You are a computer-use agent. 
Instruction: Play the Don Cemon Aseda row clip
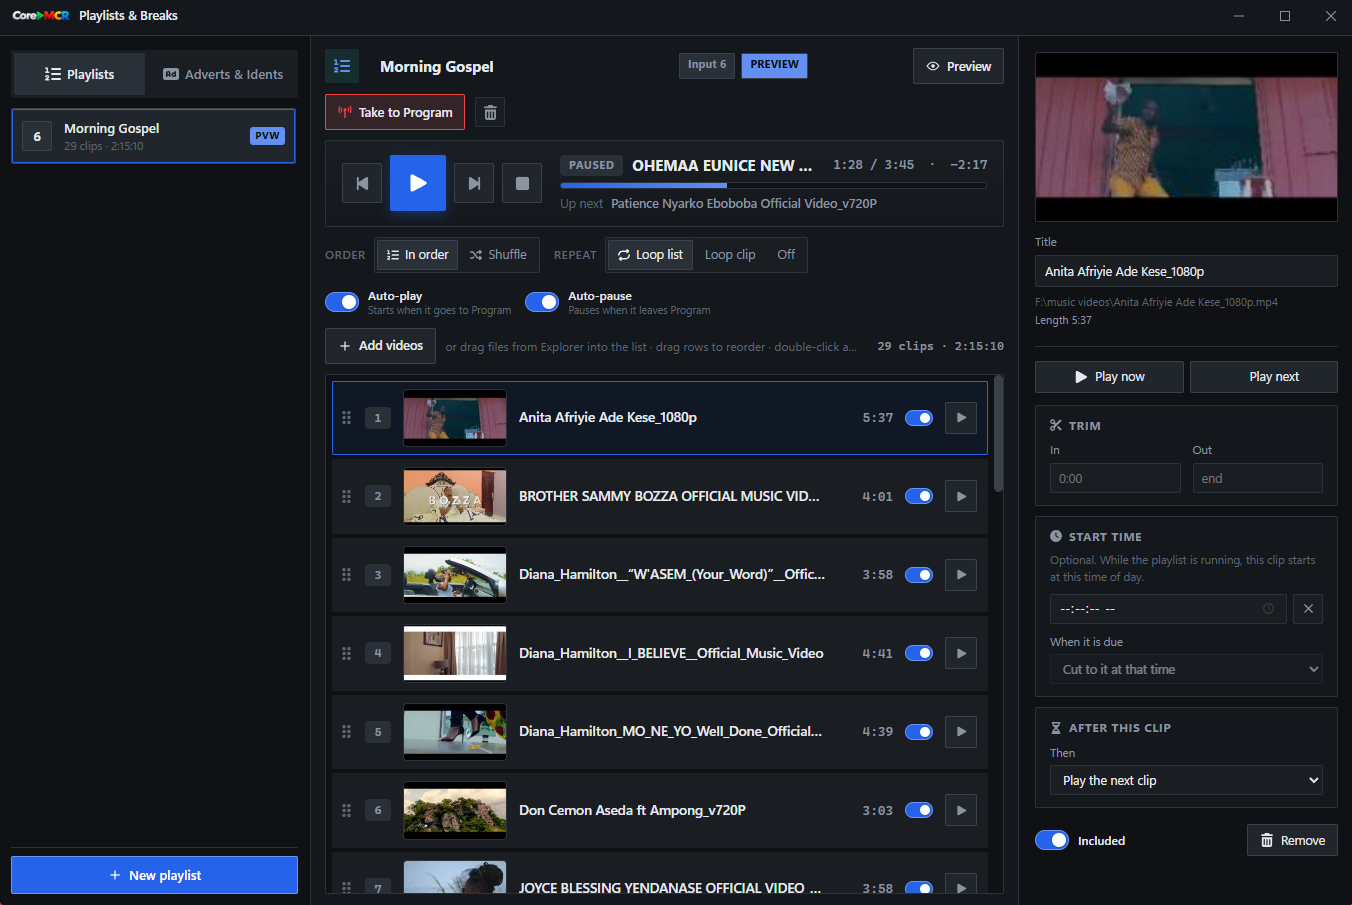961,810
